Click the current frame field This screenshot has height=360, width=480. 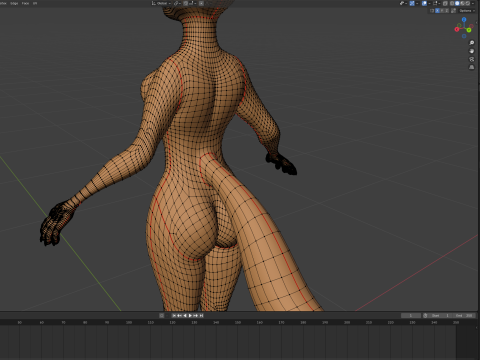coord(411,315)
